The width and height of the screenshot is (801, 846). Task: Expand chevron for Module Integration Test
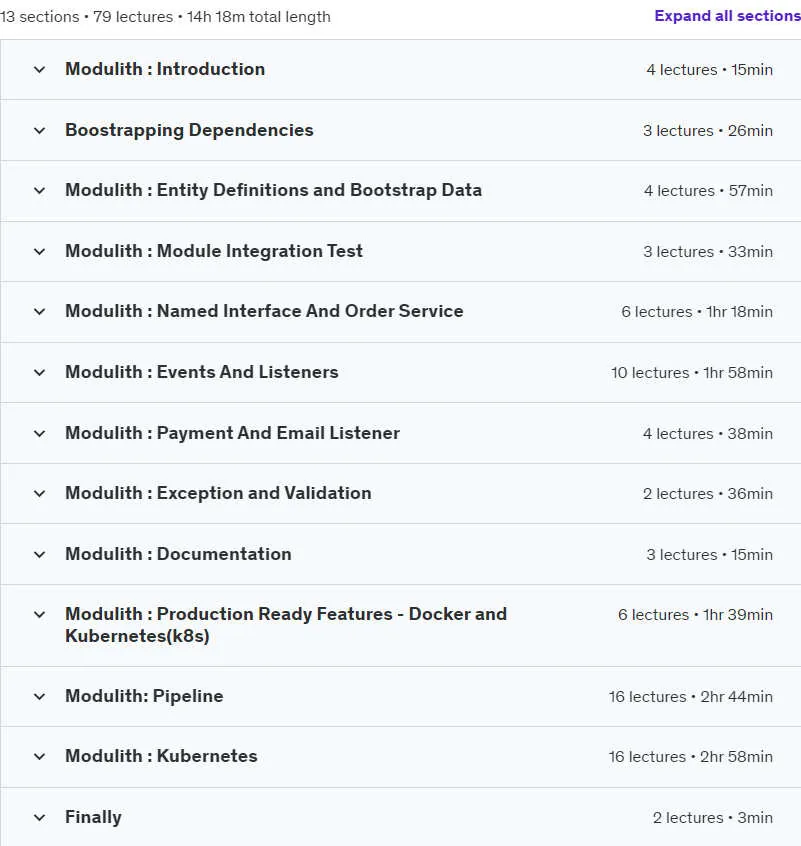(39, 251)
